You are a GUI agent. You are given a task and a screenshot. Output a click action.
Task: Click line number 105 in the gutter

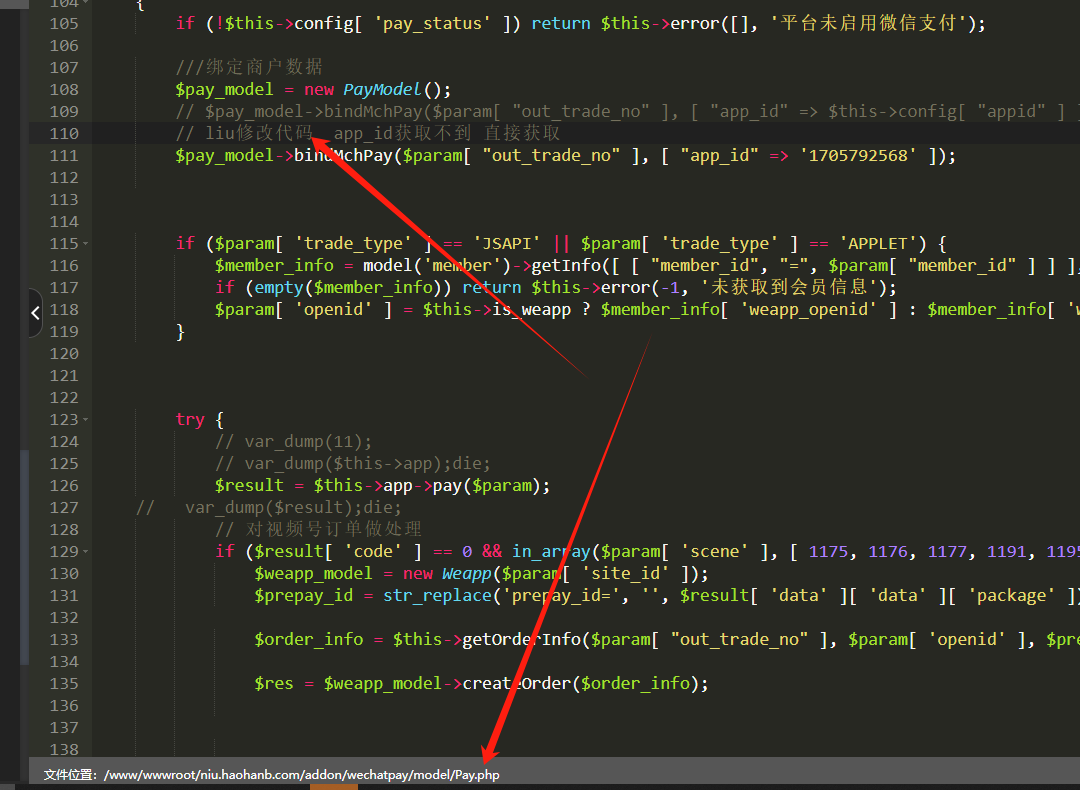tap(63, 24)
